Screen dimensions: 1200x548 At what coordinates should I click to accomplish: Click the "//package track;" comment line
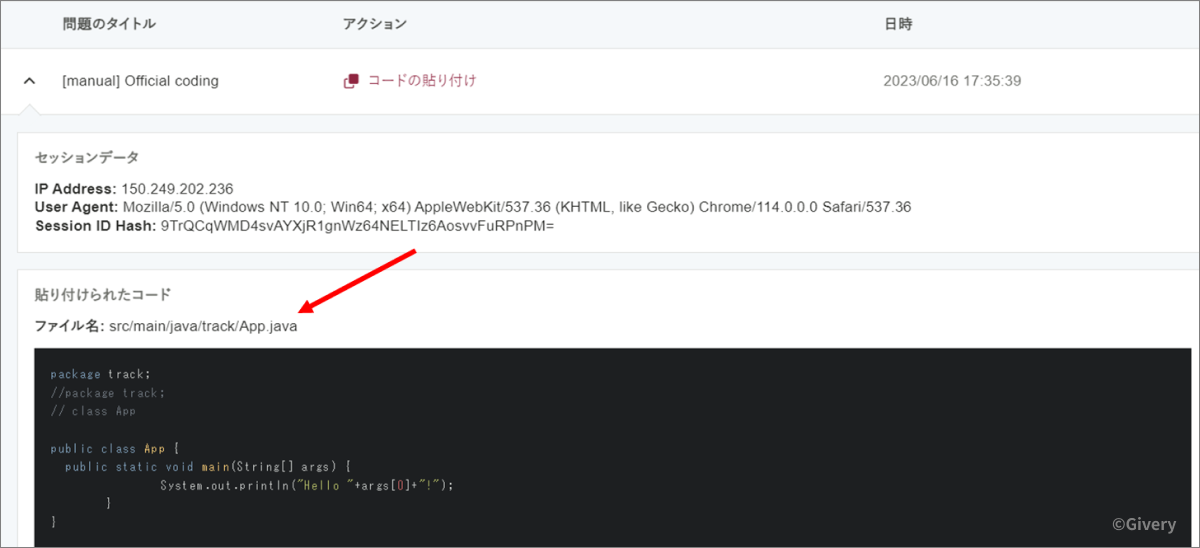[x=107, y=392]
